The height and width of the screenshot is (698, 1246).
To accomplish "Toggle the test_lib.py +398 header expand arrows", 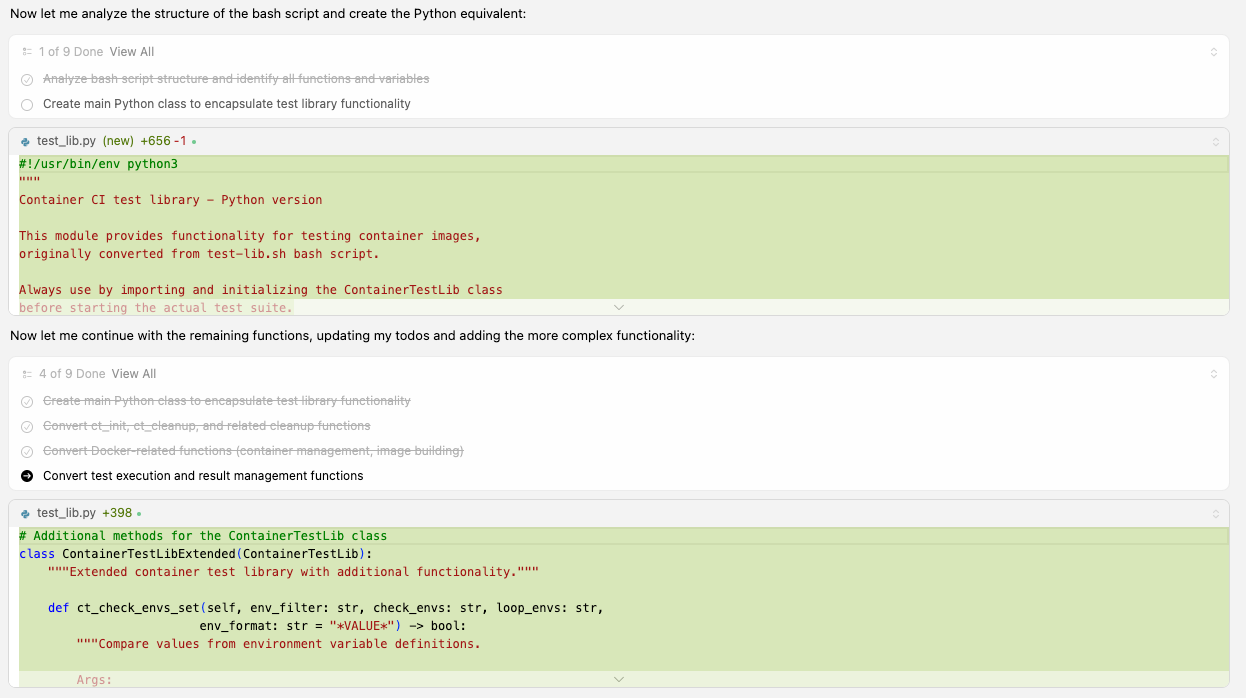I will coord(1214,513).
